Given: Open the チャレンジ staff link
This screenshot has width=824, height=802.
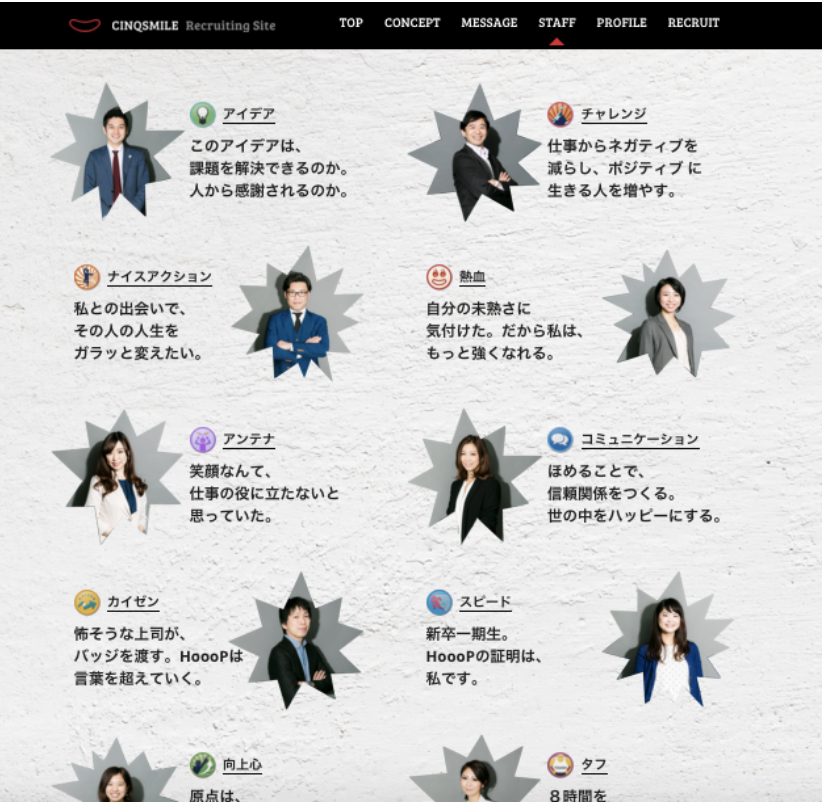Looking at the screenshot, I should coord(614,114).
